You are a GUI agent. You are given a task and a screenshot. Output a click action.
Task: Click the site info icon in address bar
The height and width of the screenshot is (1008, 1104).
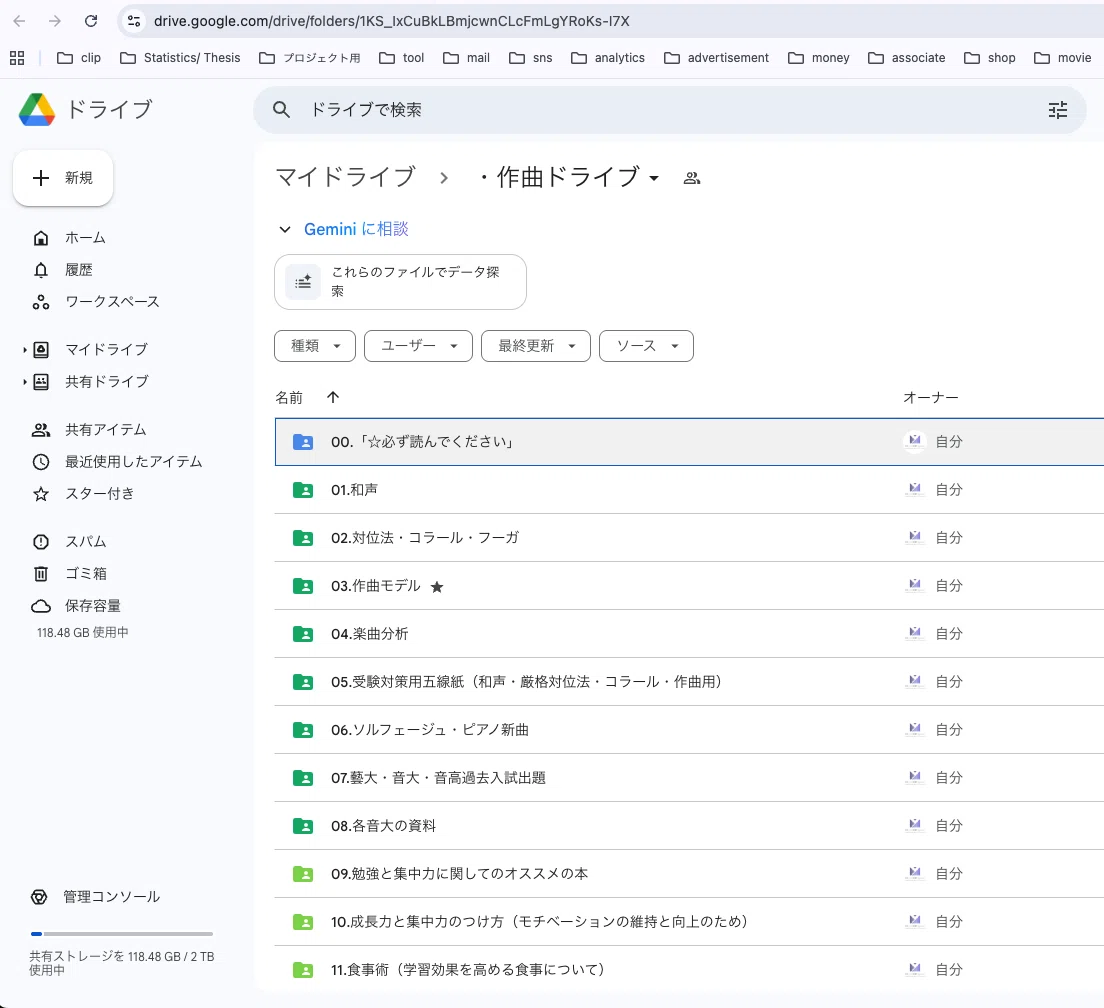click(134, 21)
